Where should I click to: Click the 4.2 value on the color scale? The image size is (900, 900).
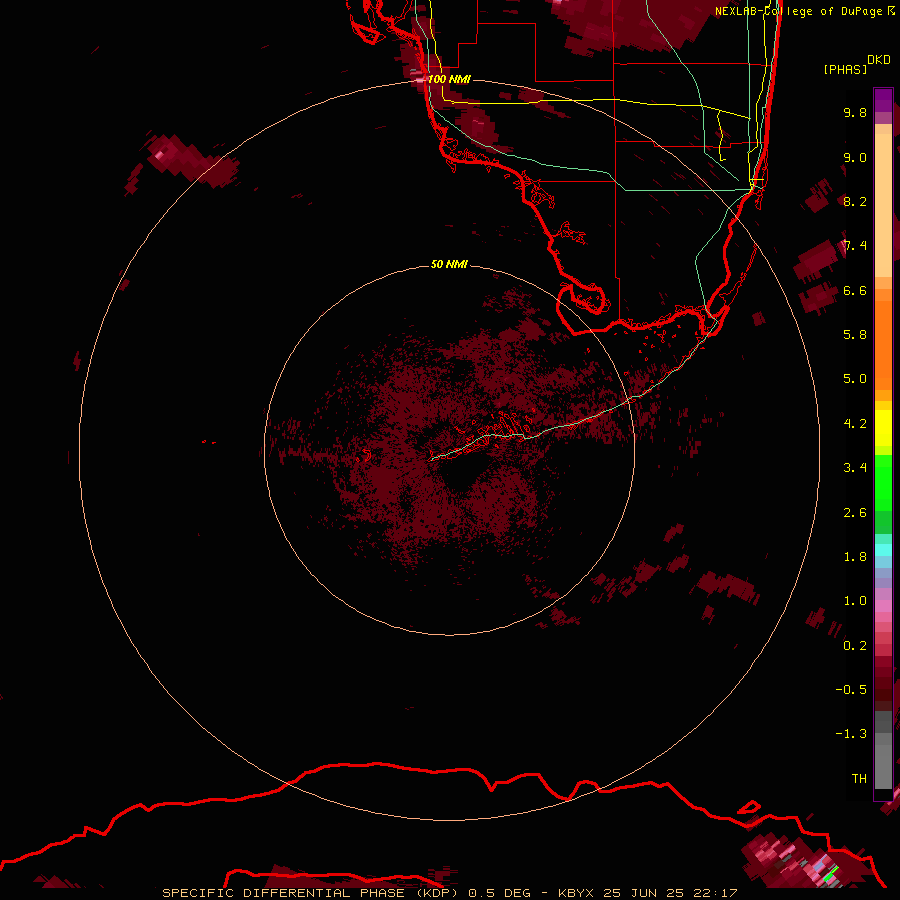click(x=855, y=424)
